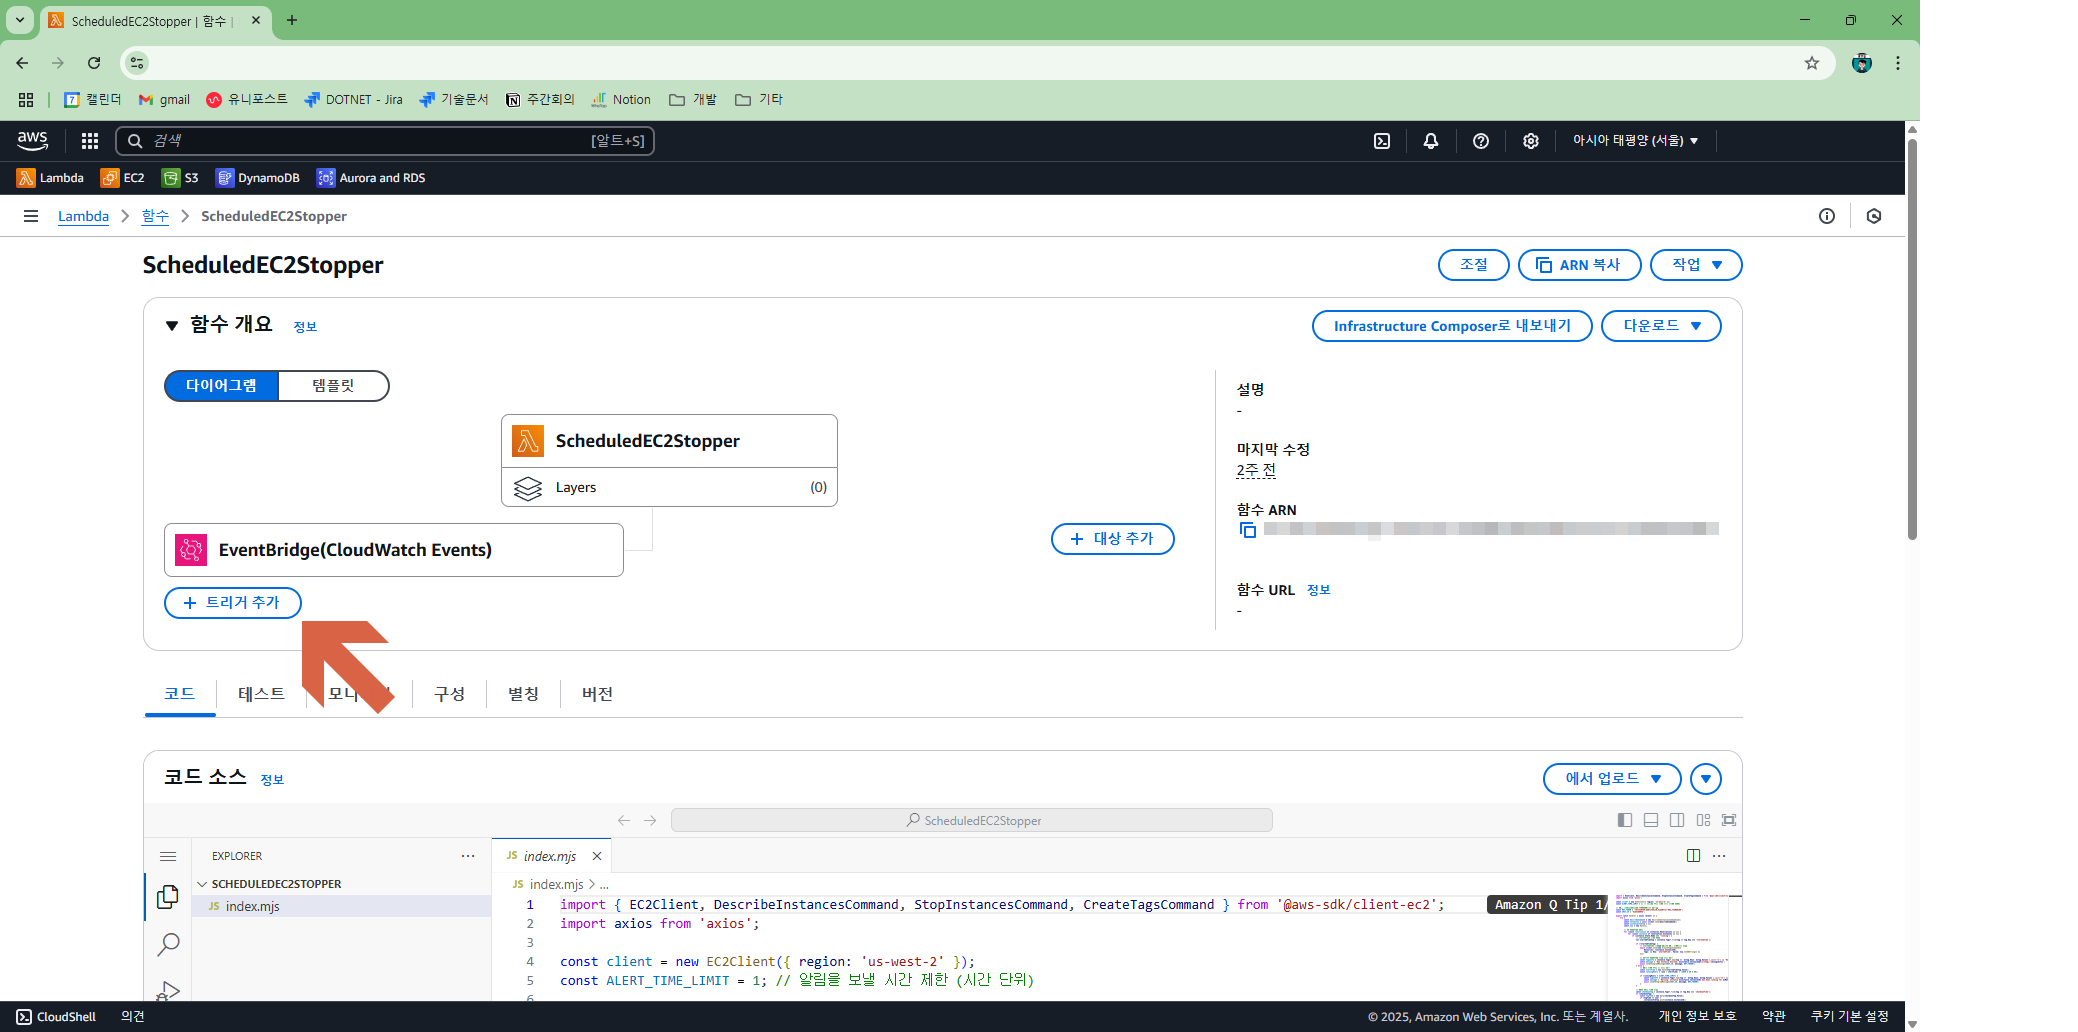Open the region selector 아시아 태평양 (서울)

click(x=1635, y=141)
